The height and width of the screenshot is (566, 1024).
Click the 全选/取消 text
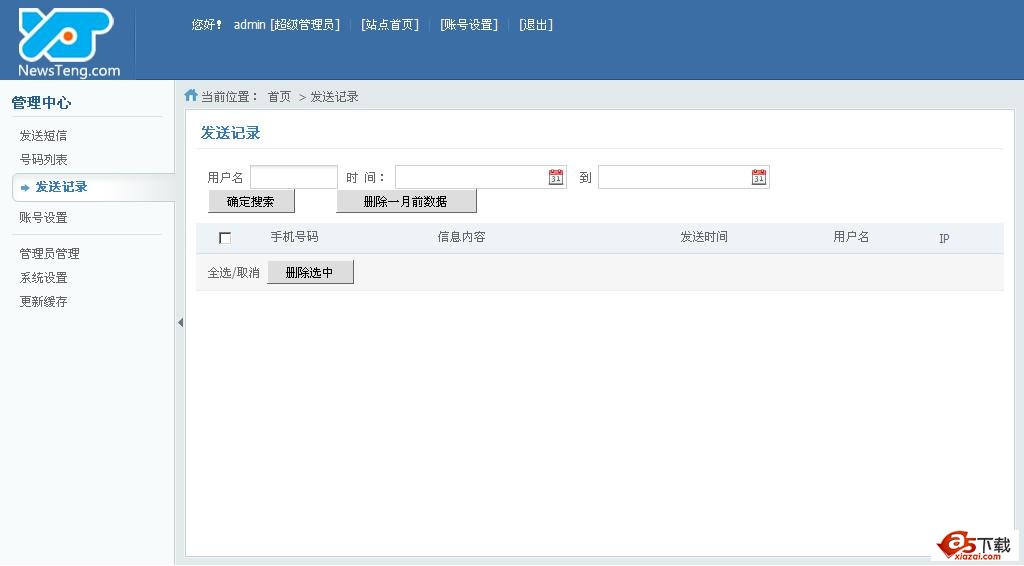233,272
